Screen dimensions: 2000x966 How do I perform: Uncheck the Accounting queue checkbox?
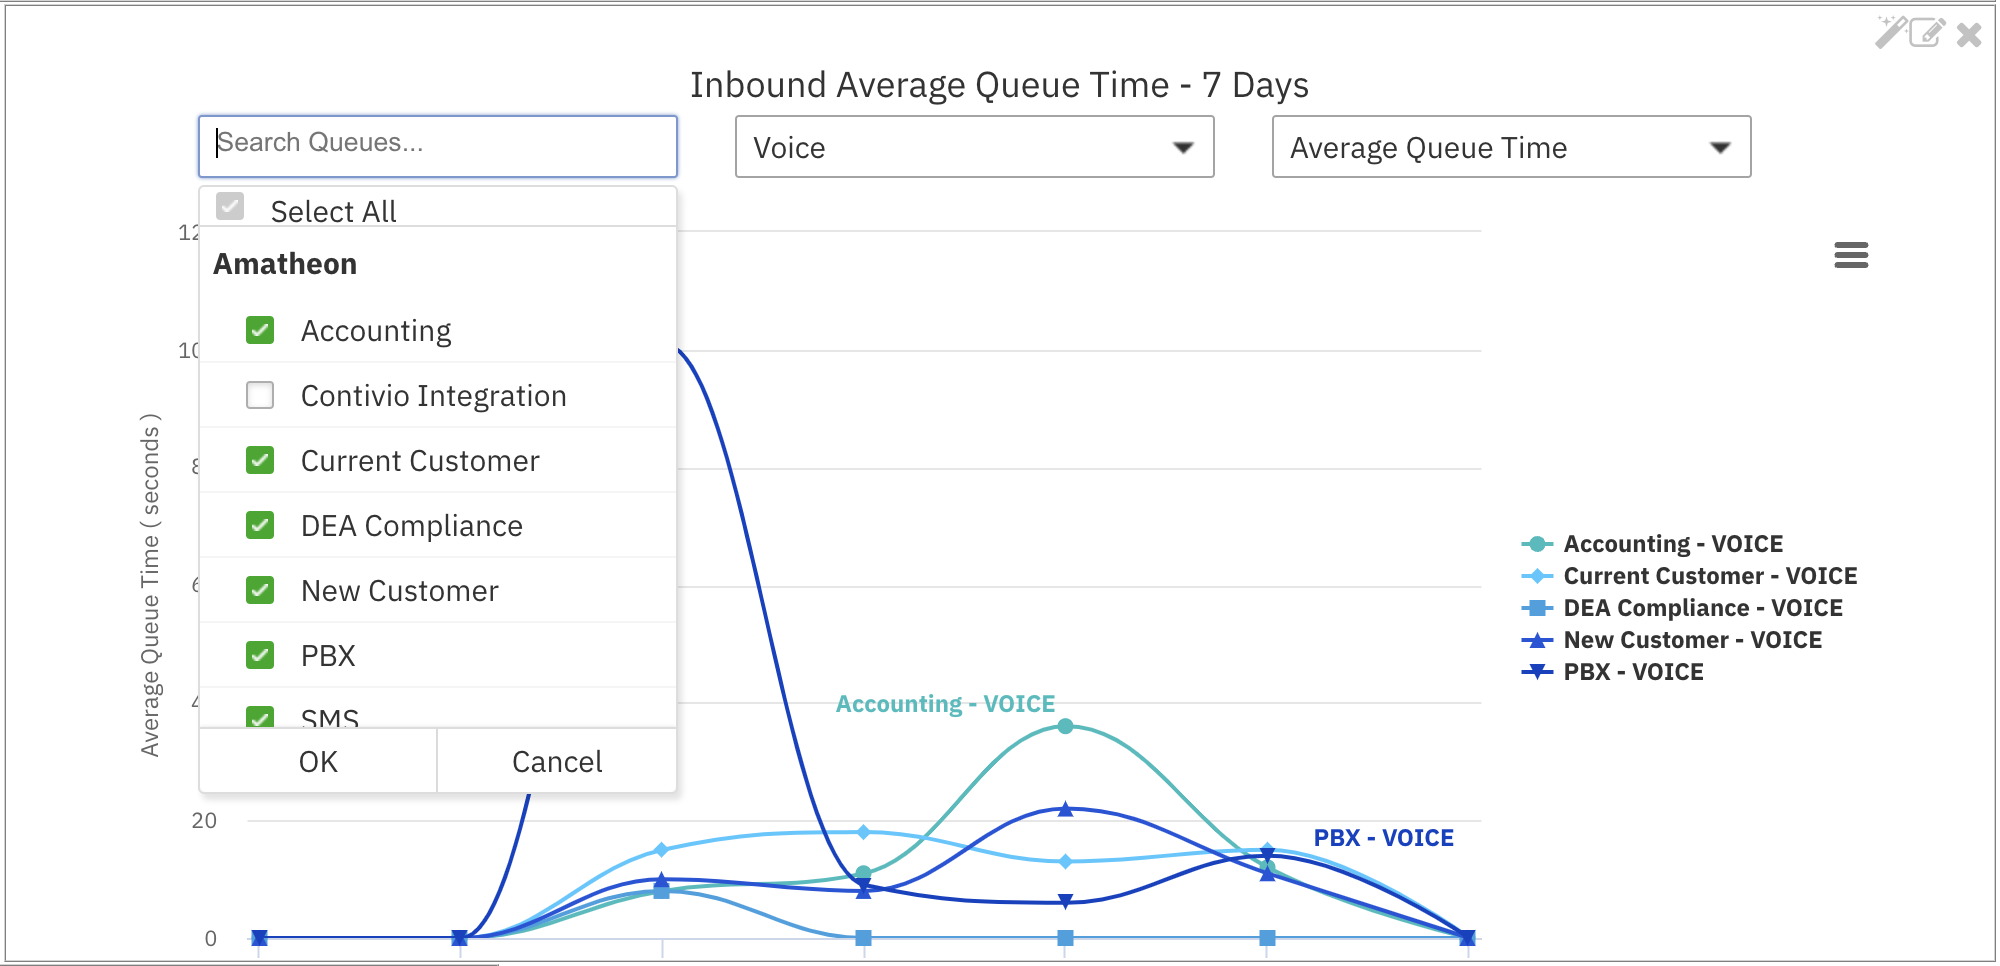260,331
